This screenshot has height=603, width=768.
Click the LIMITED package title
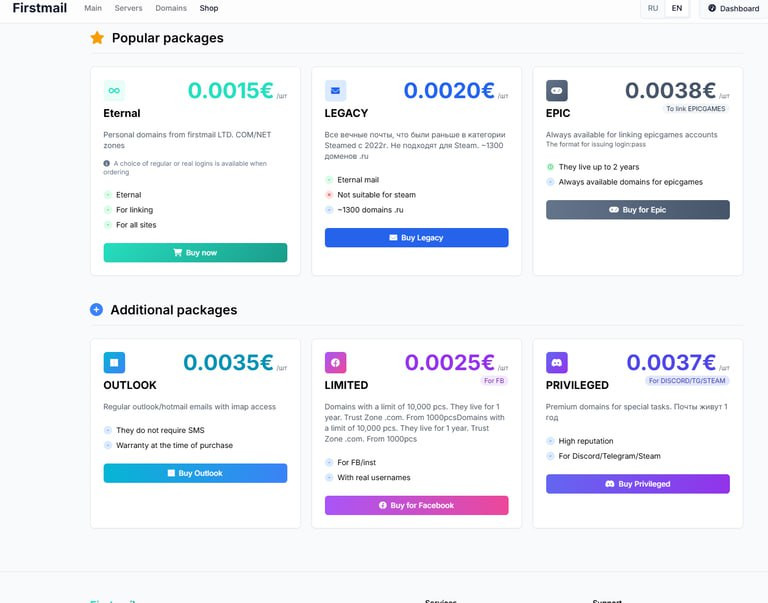[x=346, y=385]
